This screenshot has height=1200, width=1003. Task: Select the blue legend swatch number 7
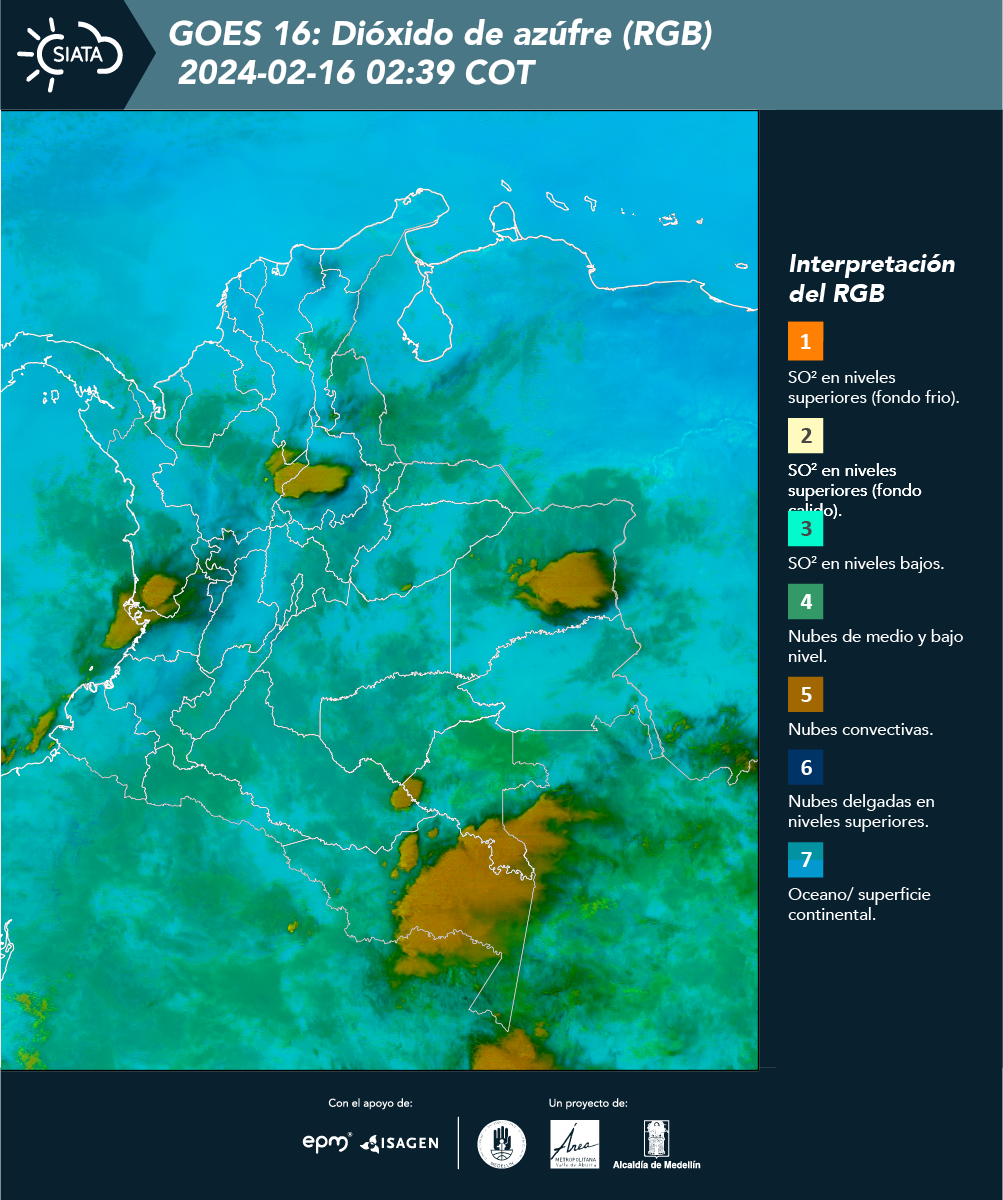coord(805,859)
